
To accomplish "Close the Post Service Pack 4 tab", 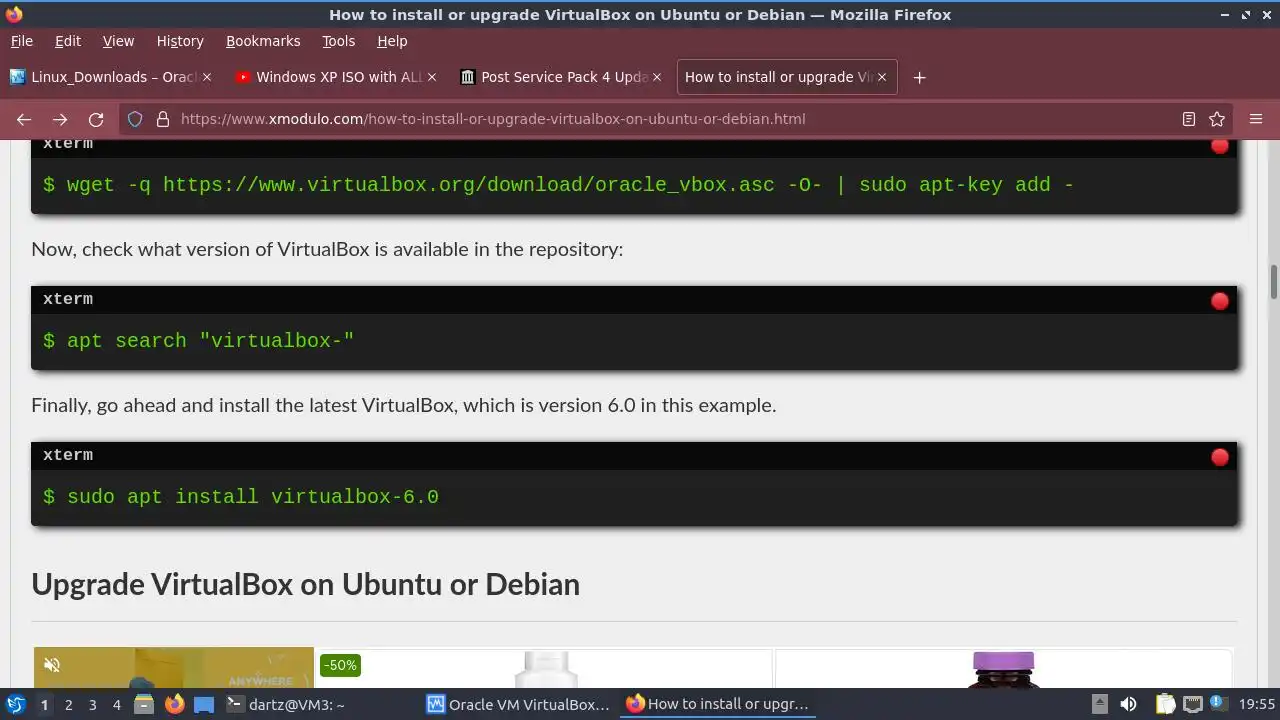I will 657,77.
